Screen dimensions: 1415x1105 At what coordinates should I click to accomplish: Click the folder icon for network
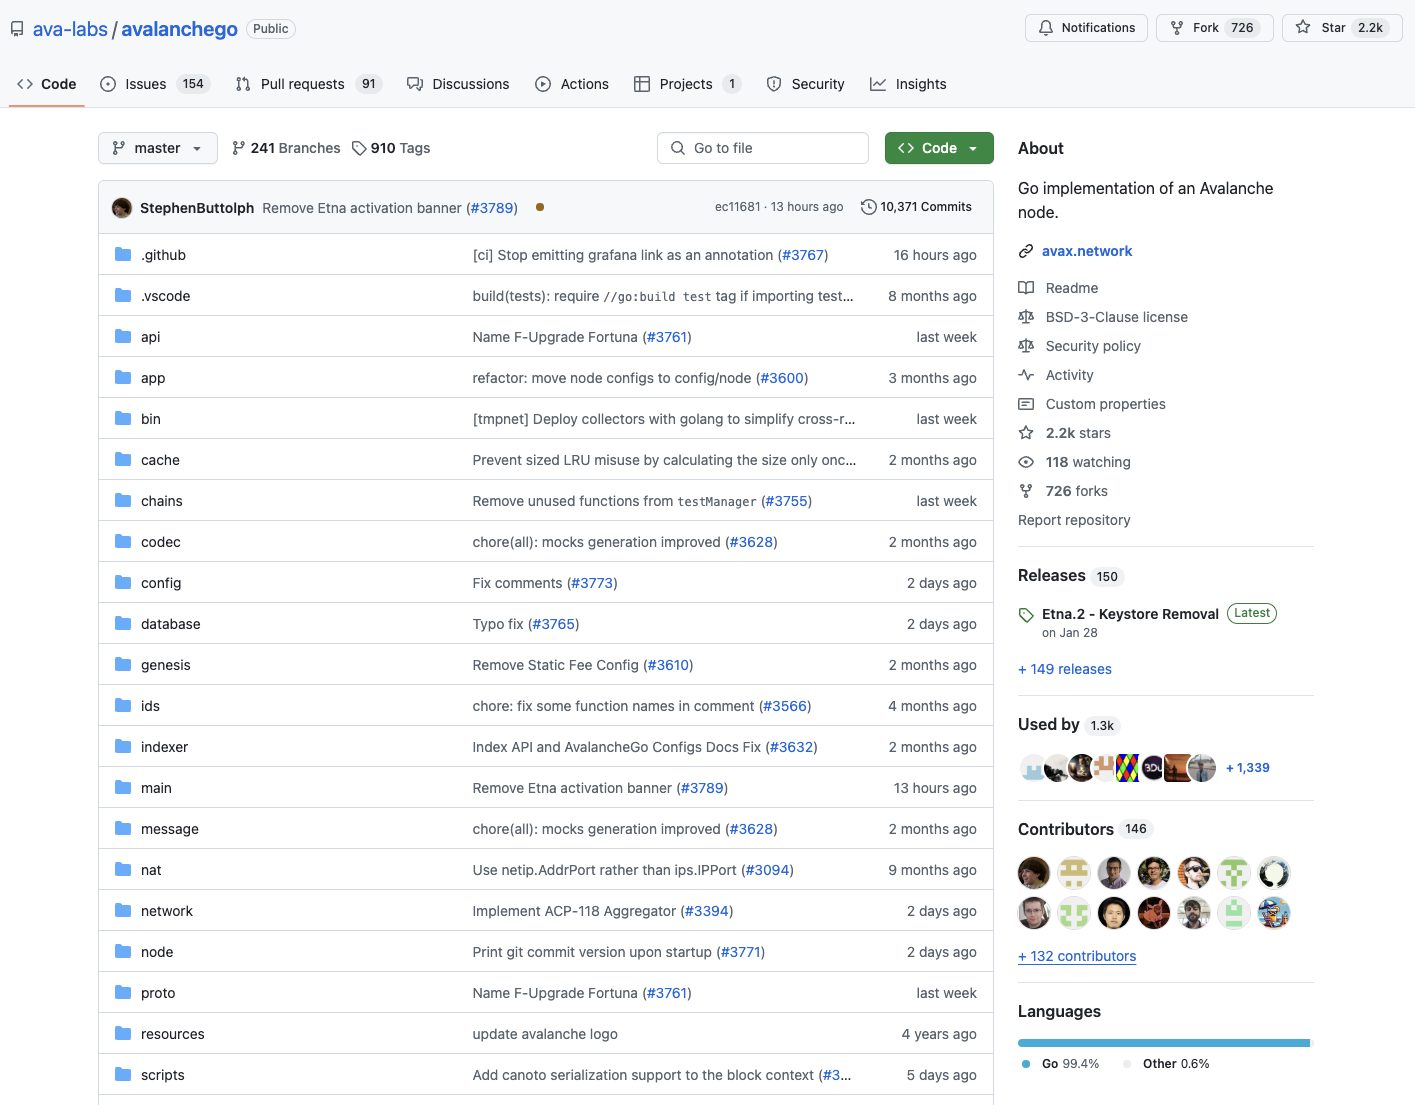pos(123,910)
